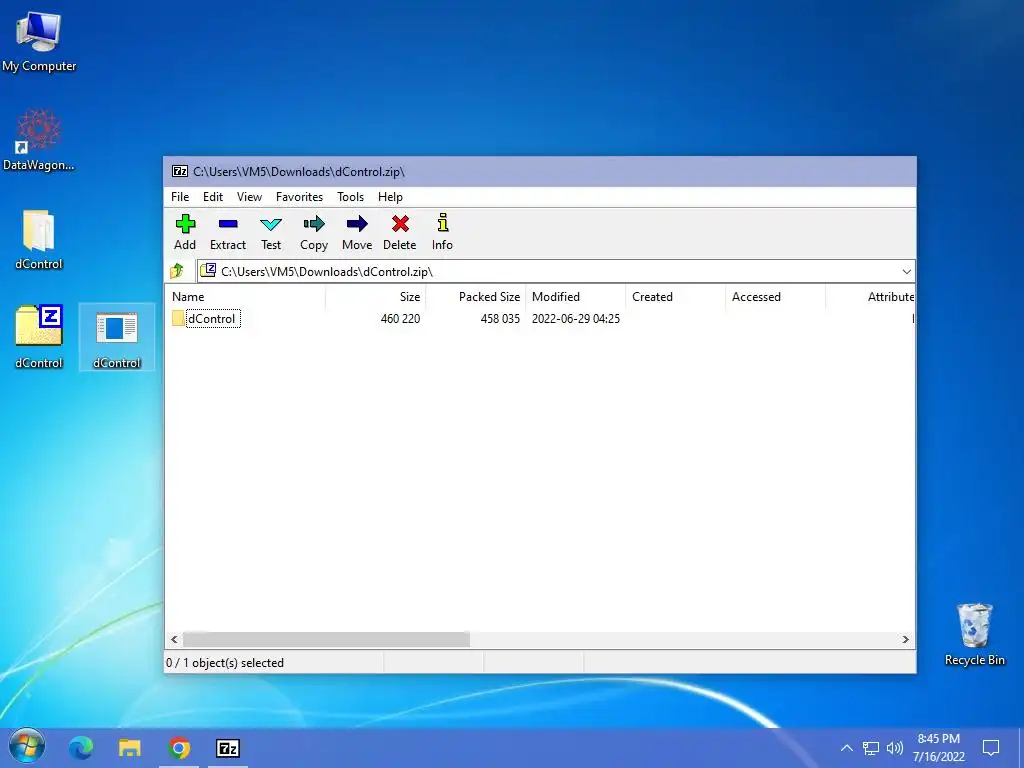Image resolution: width=1024 pixels, height=768 pixels.
Task: Click the 7-Zip taskbar button
Action: pos(228,748)
